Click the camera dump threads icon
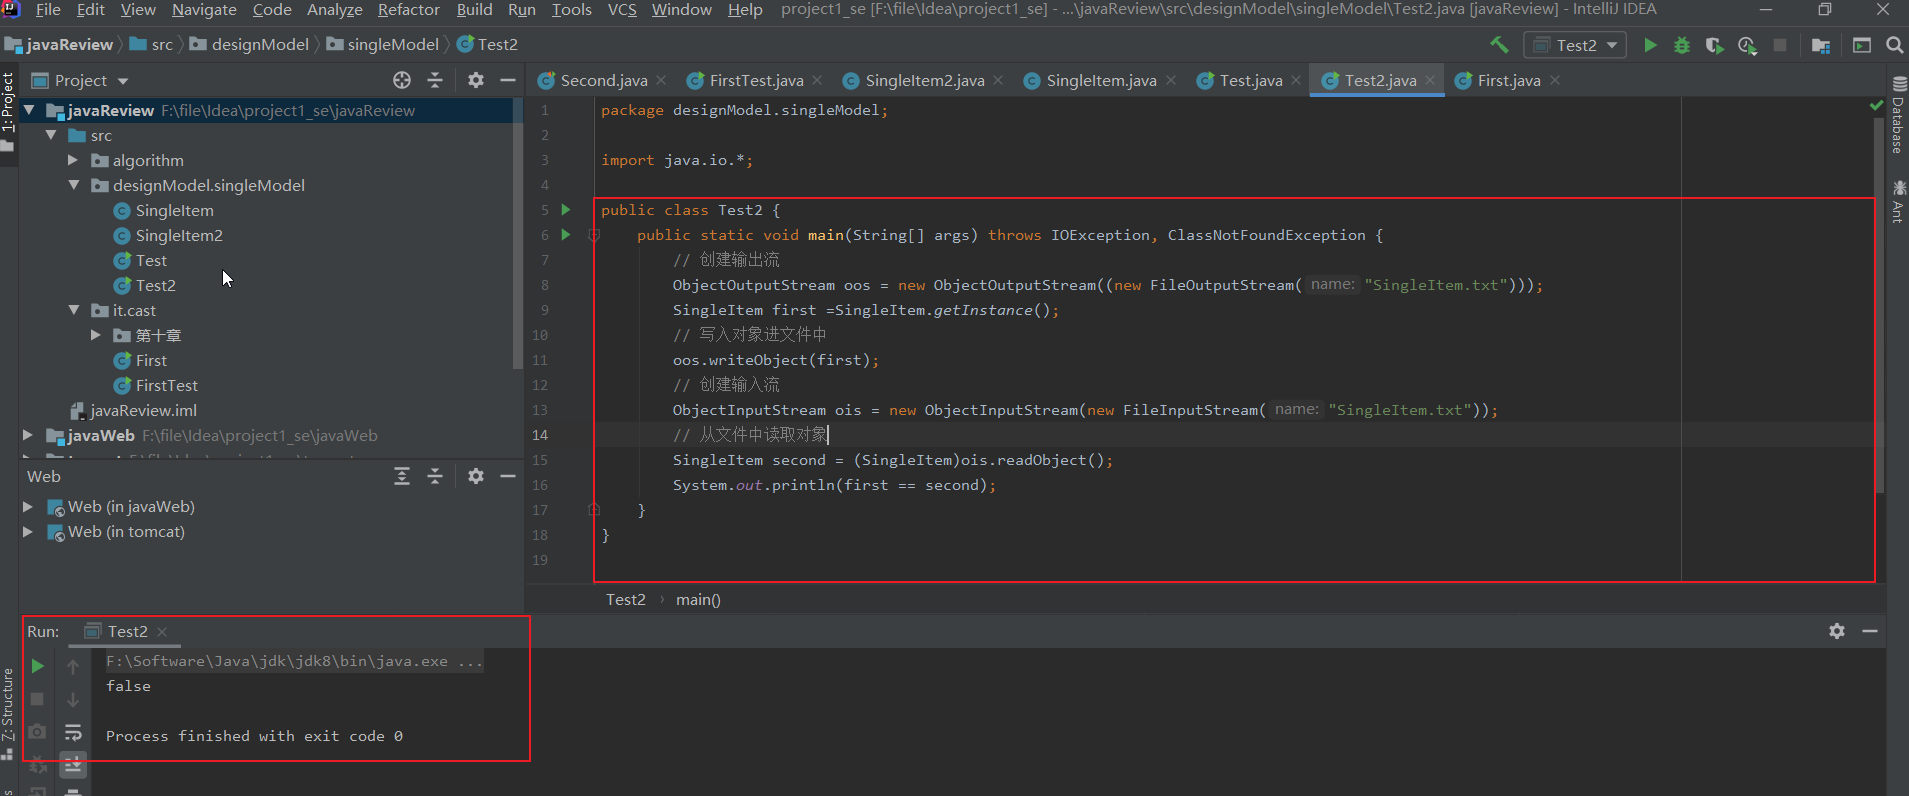The height and width of the screenshot is (796, 1909). point(37,732)
